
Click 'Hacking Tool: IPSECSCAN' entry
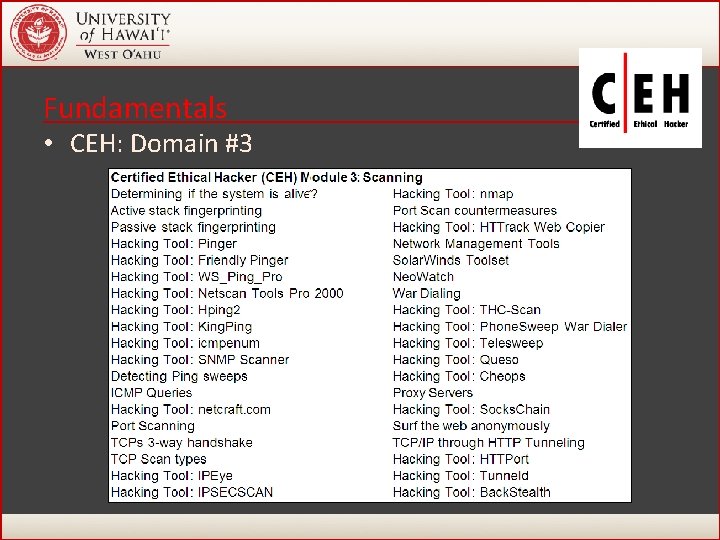pos(192,492)
